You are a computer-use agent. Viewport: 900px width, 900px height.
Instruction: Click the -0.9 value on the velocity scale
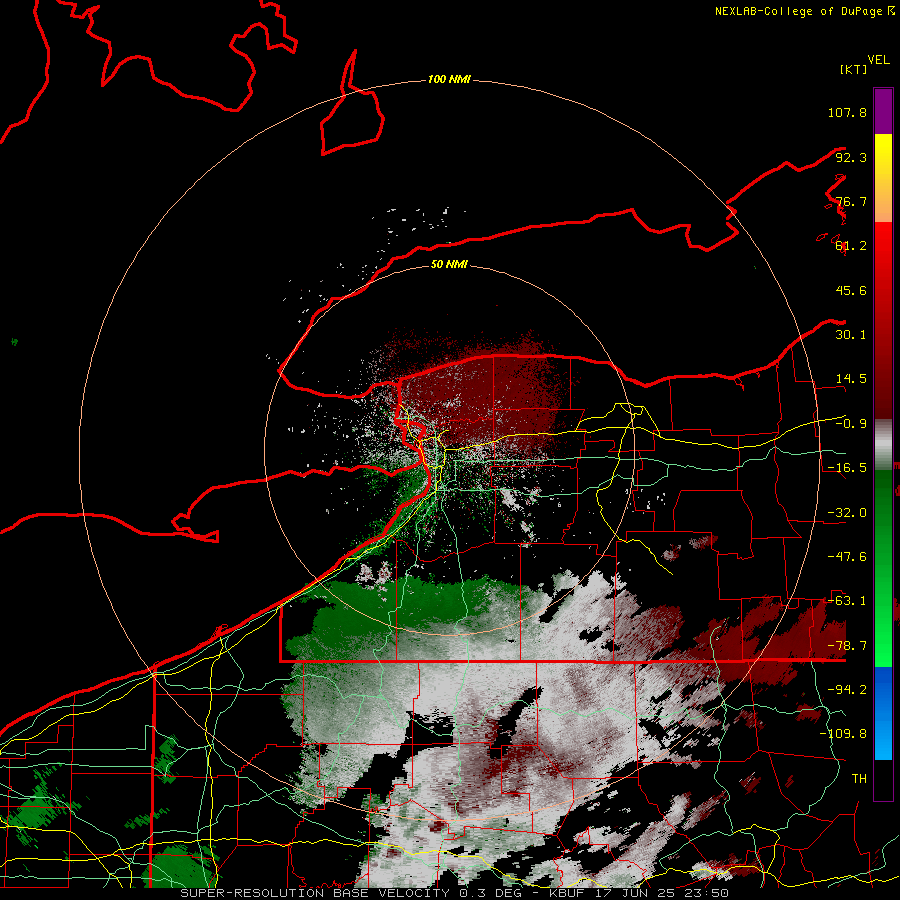click(x=851, y=424)
